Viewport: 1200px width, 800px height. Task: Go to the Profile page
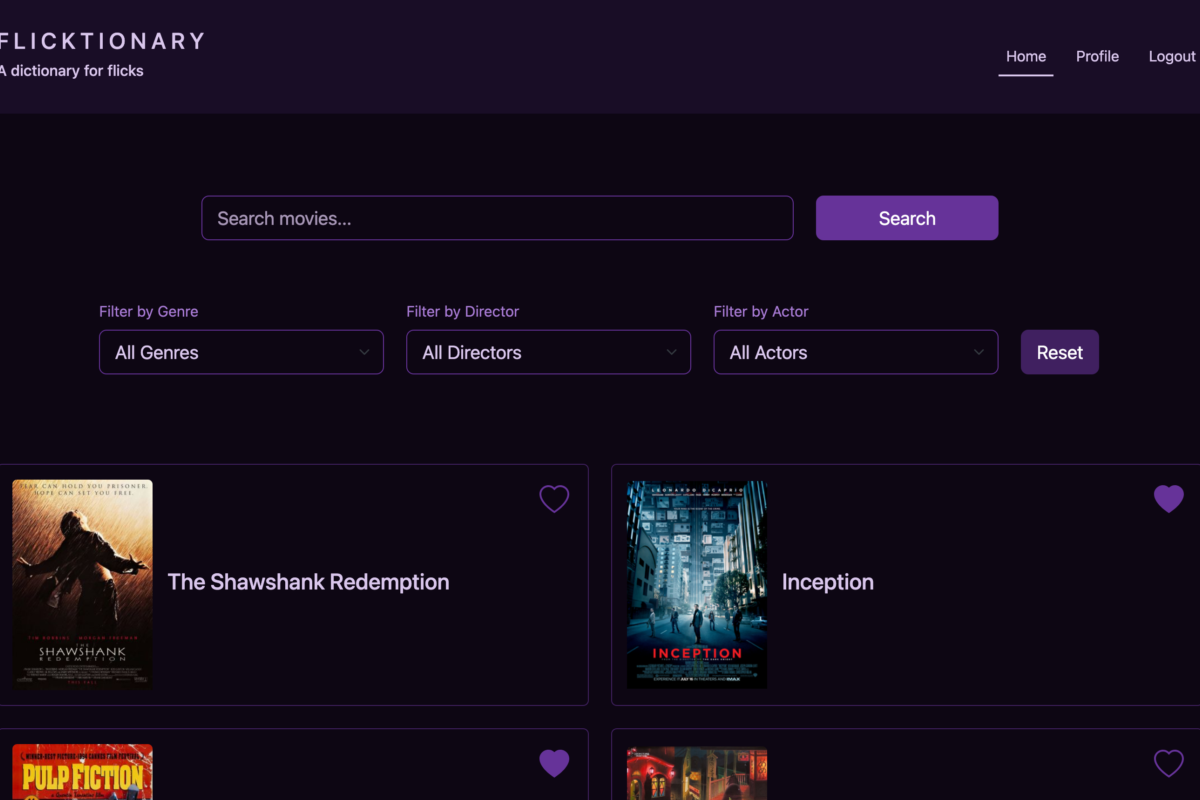(x=1097, y=57)
